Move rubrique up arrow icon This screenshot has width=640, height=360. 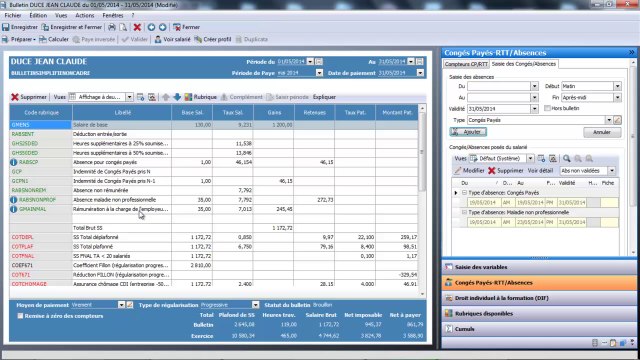[x=166, y=97]
